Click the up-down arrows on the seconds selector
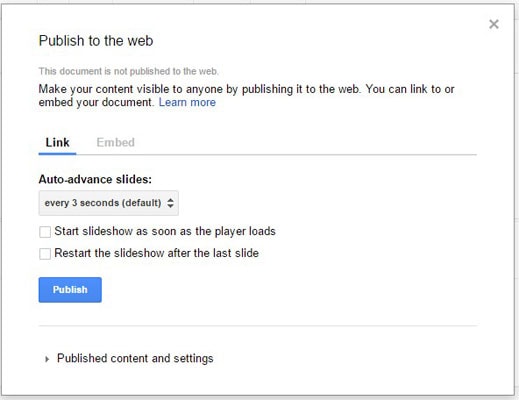This screenshot has height=400, width=519. [x=170, y=203]
